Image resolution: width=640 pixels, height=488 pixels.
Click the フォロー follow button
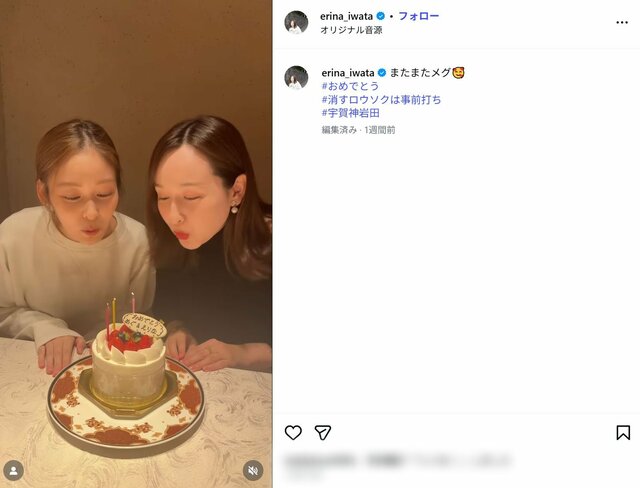(x=418, y=16)
